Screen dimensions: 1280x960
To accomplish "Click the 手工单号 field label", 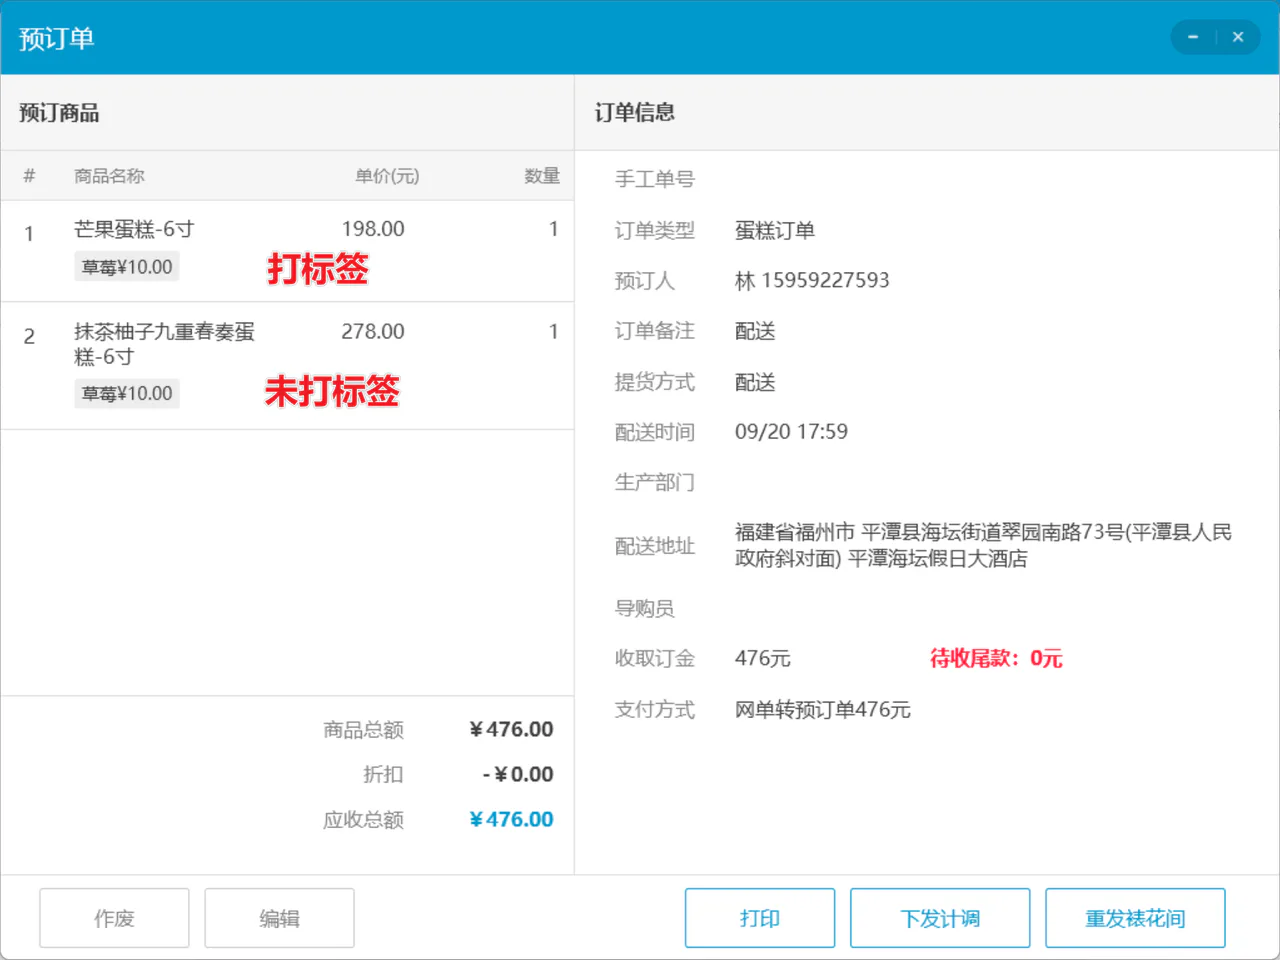I will 655,179.
